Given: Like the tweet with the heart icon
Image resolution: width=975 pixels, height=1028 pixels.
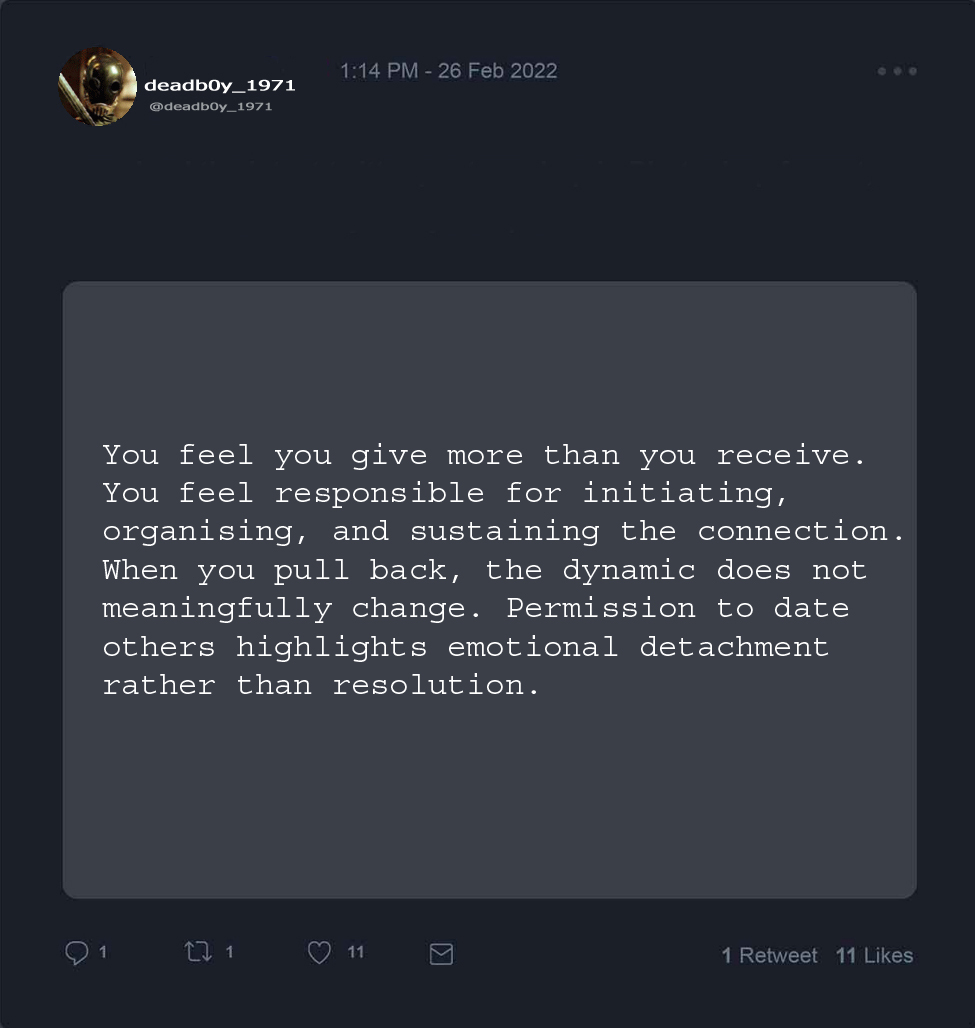Looking at the screenshot, I should tap(319, 953).
